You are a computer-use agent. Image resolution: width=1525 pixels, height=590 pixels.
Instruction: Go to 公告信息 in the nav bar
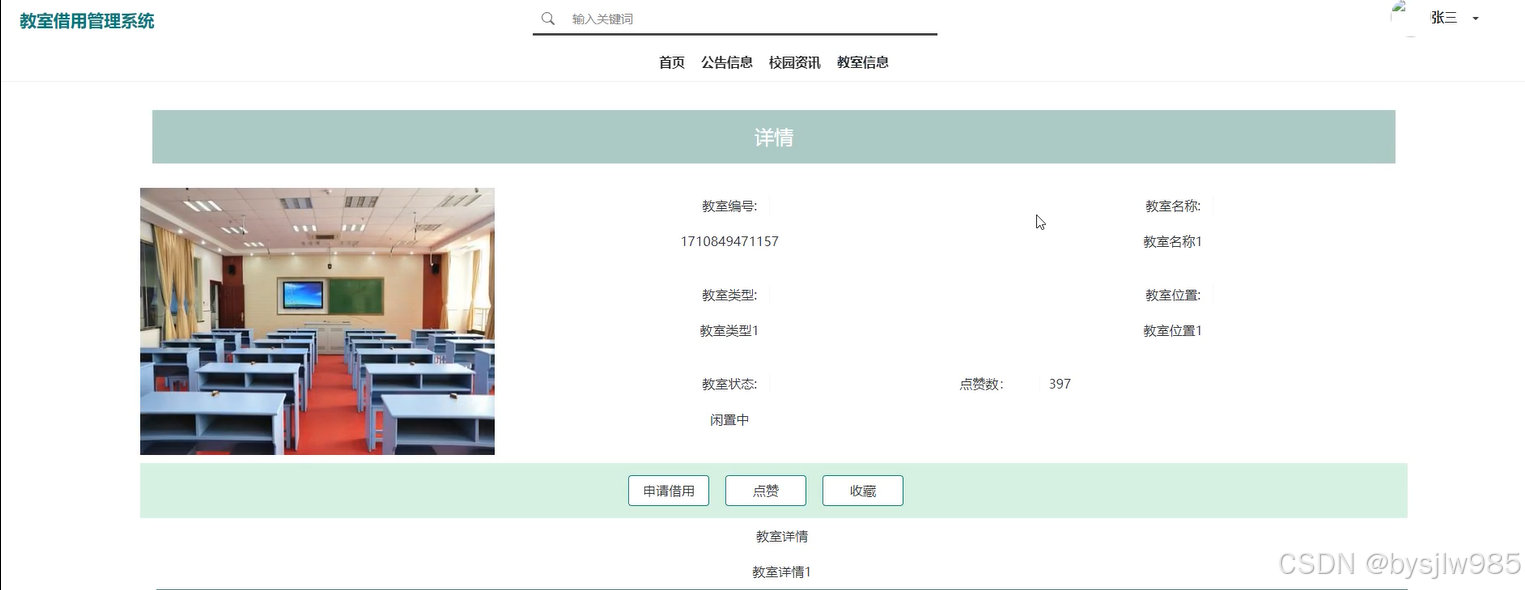coord(727,62)
